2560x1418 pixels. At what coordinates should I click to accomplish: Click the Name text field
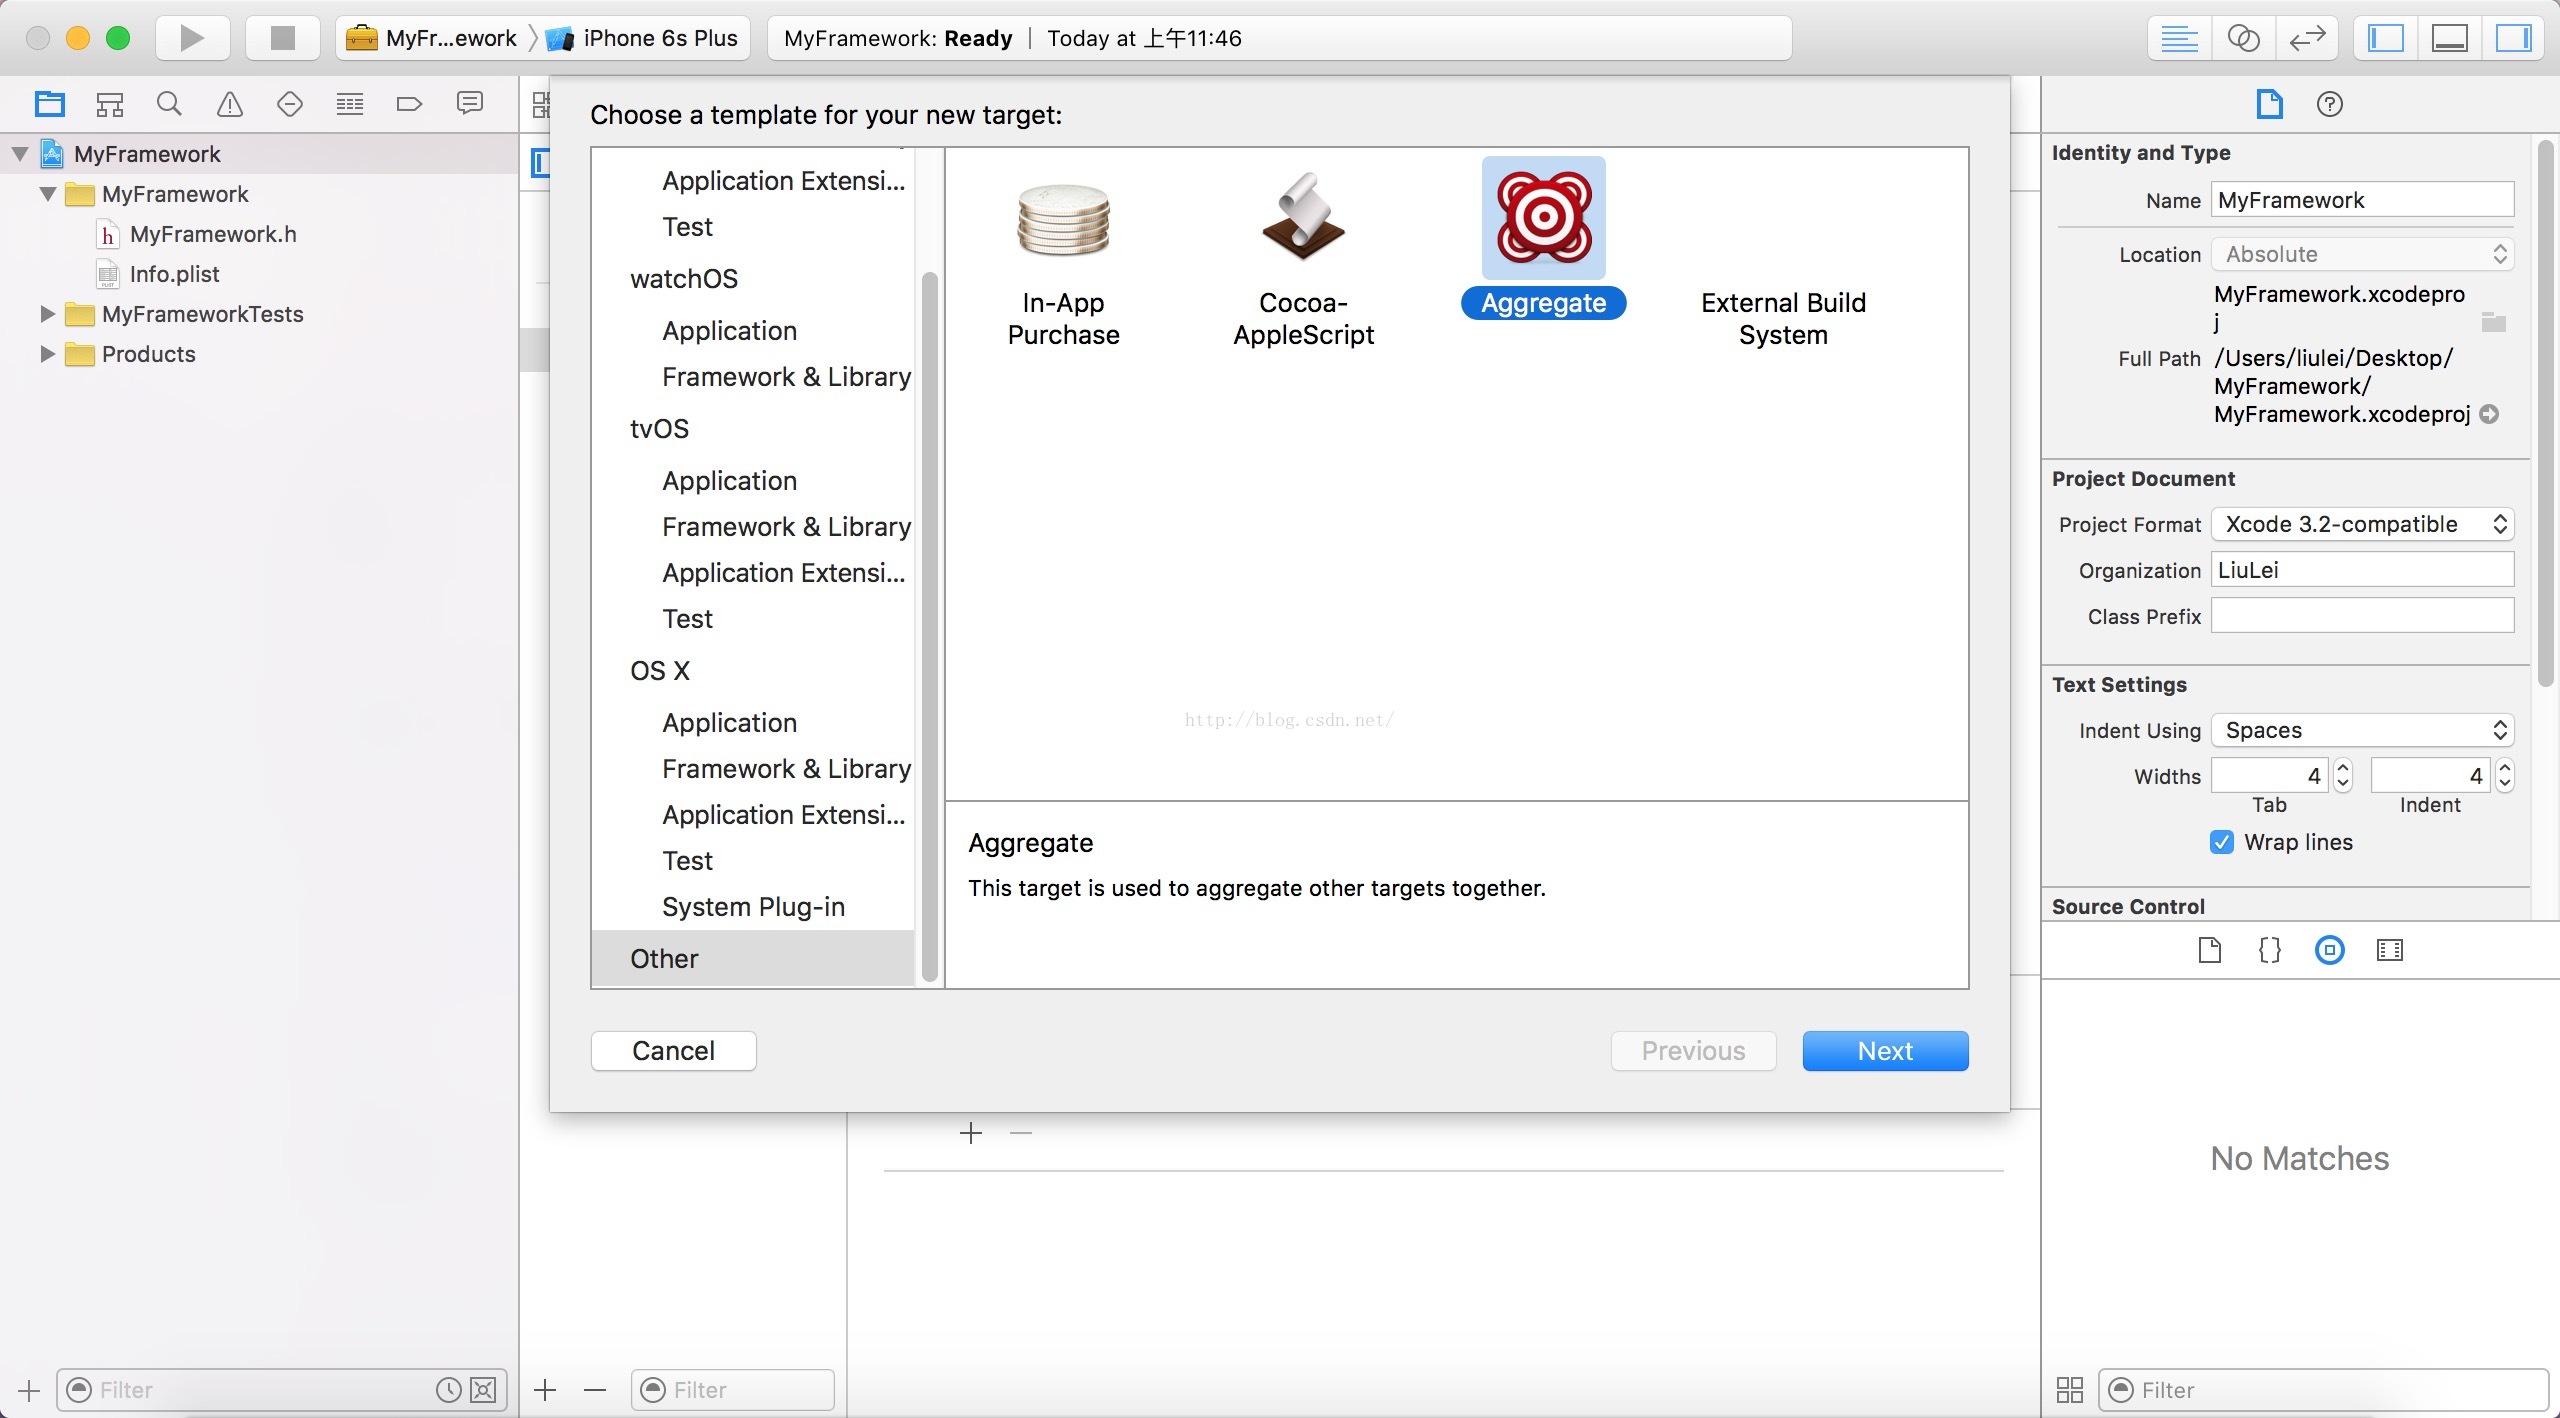tap(2362, 200)
